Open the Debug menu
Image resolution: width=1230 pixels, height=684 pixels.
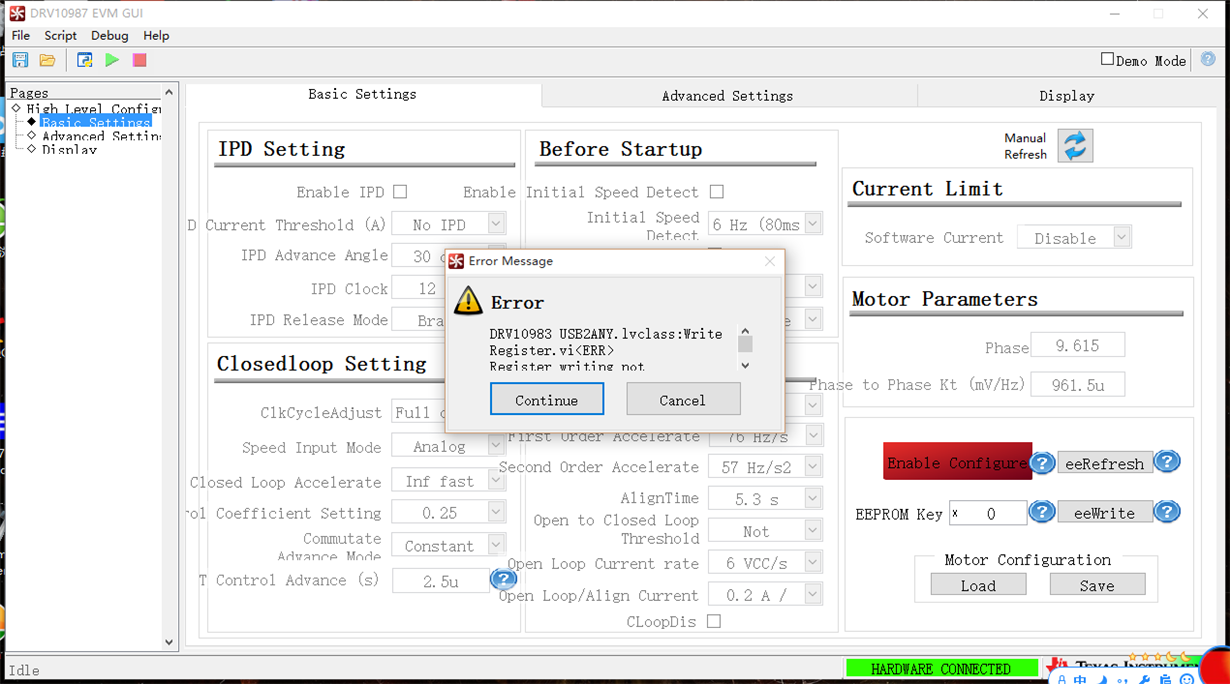pyautogui.click(x=109, y=35)
